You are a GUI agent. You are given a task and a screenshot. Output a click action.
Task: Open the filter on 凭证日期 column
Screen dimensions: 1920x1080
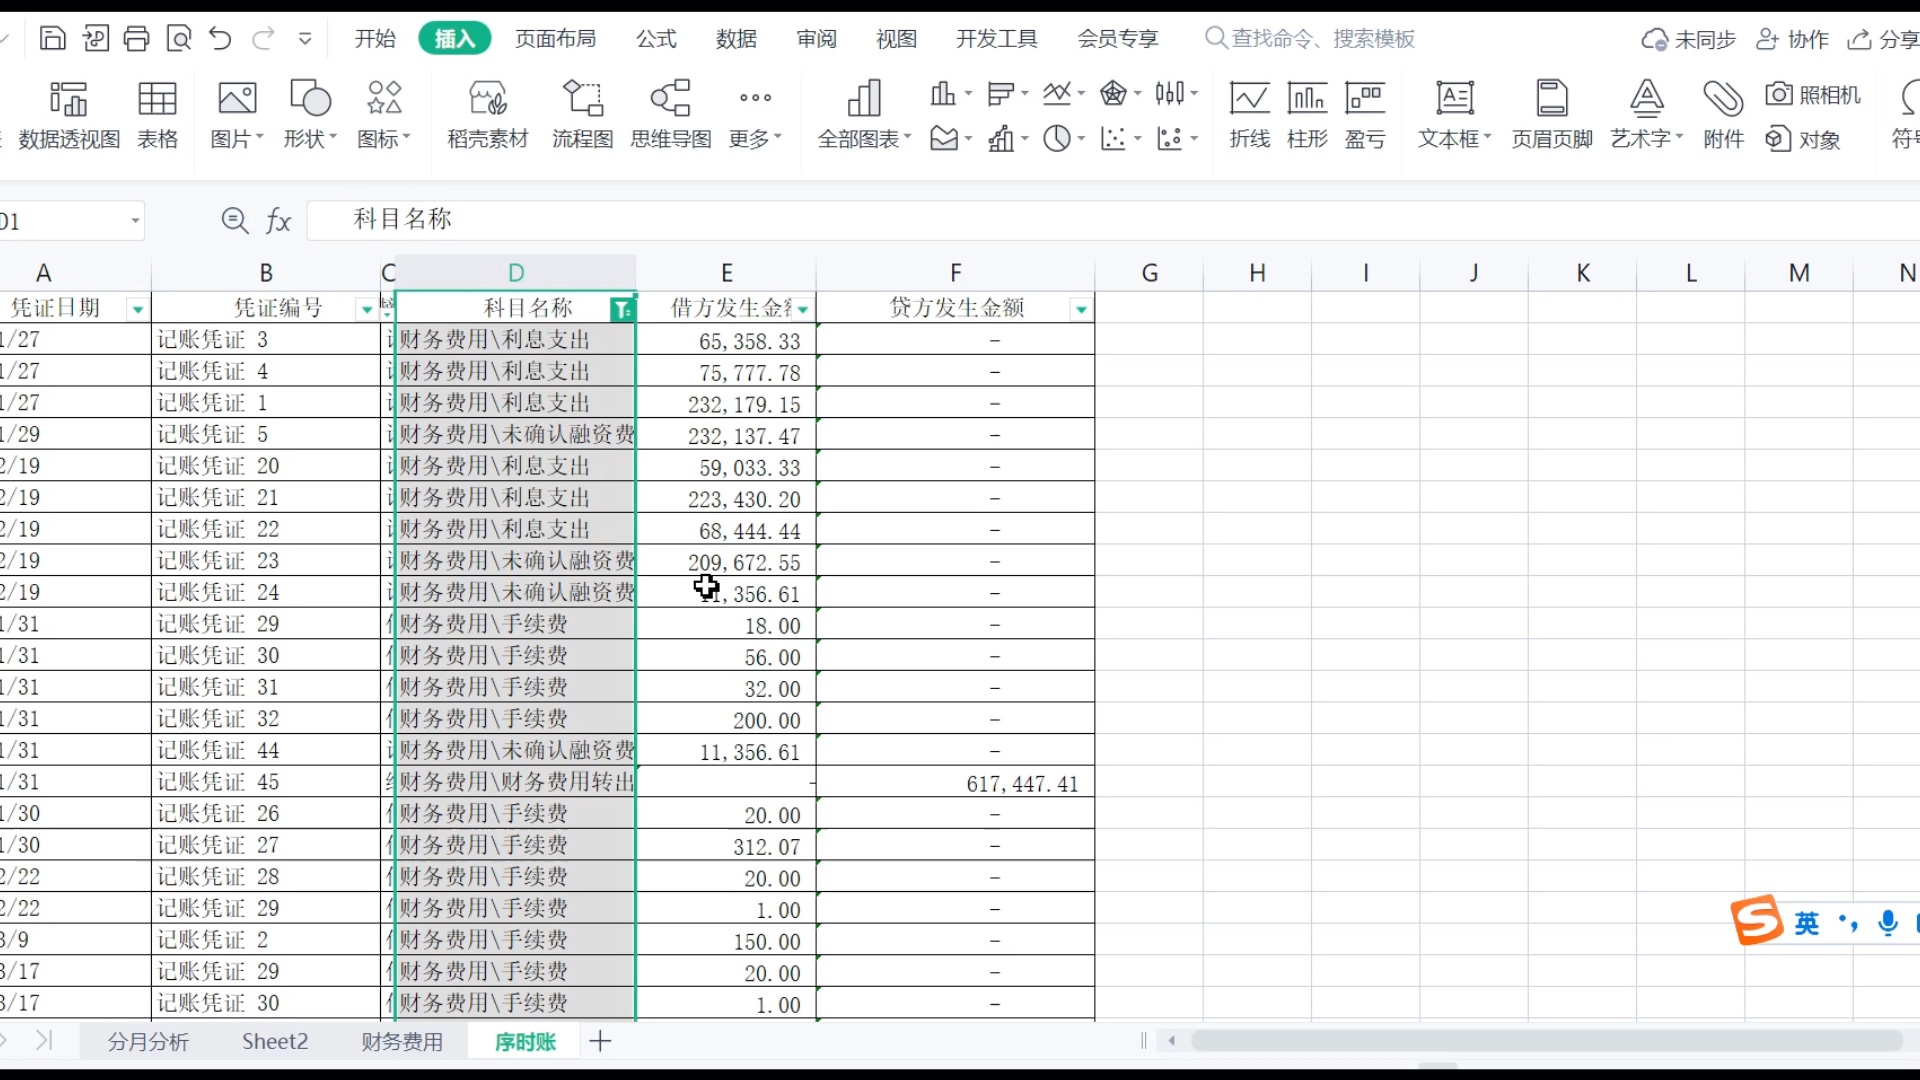137,309
